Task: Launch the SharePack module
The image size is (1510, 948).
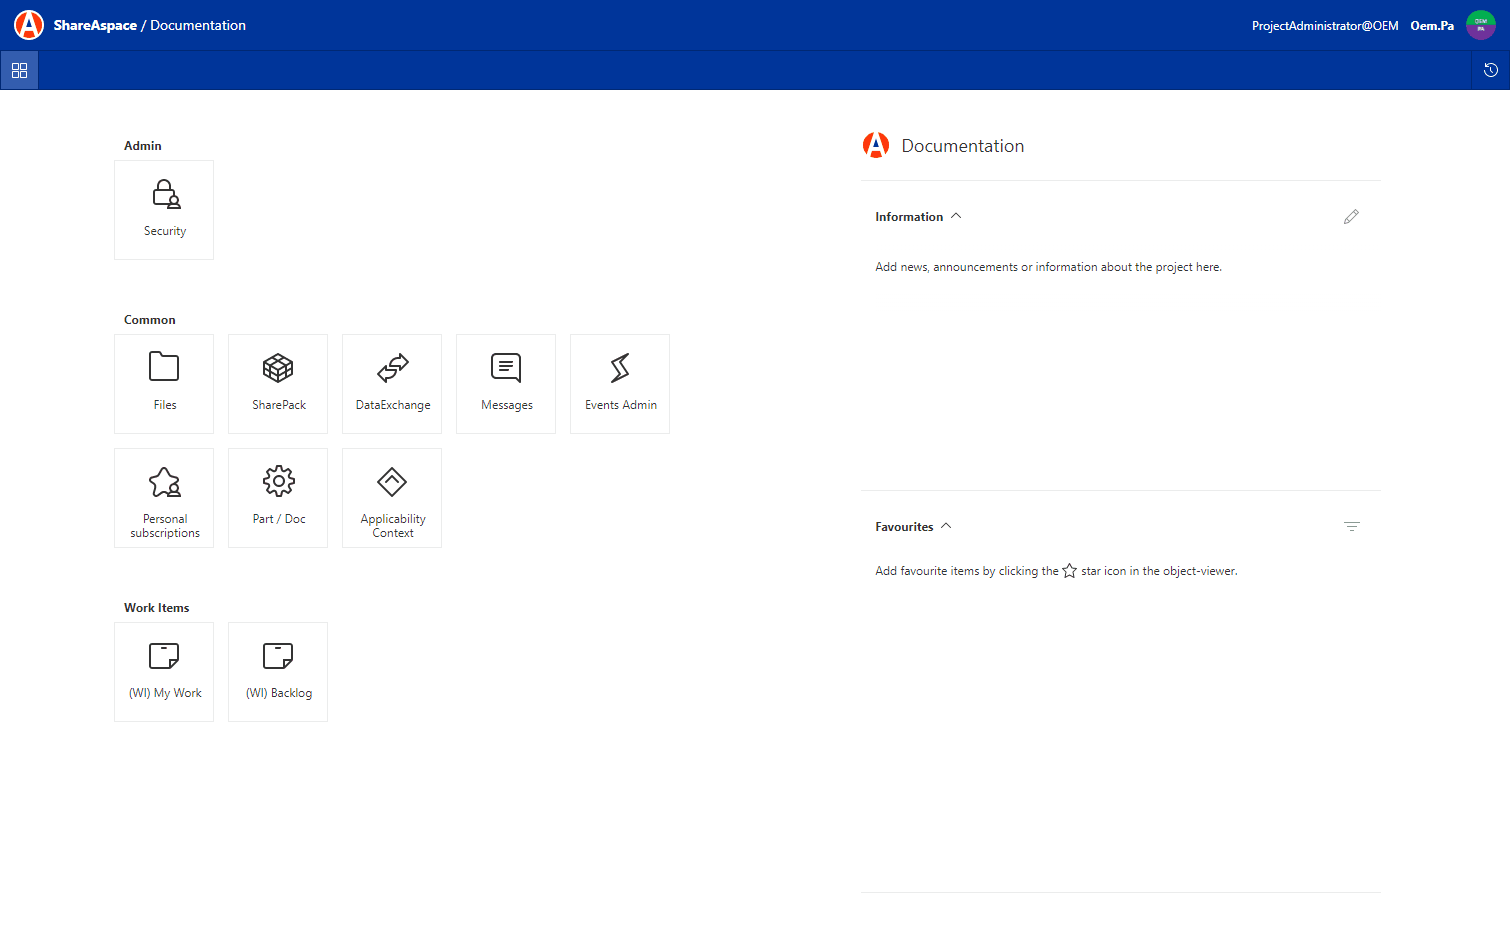Action: pyautogui.click(x=278, y=384)
